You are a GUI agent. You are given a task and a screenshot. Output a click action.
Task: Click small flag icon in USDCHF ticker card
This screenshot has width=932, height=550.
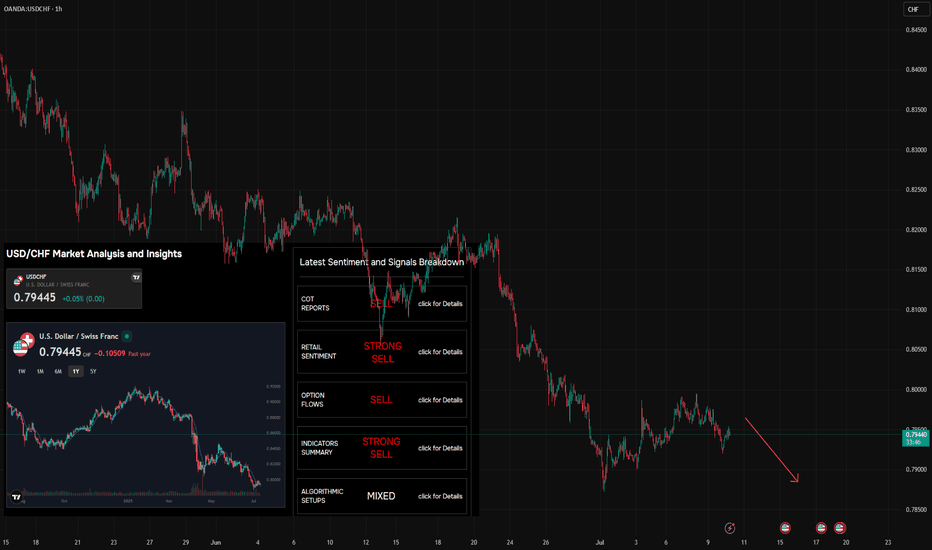point(18,280)
